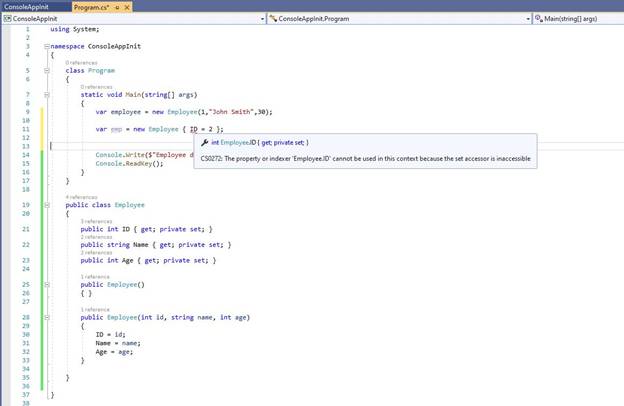Click the error-underlined ID in line 11
Screen dimensions: 624x406
pos(194,129)
